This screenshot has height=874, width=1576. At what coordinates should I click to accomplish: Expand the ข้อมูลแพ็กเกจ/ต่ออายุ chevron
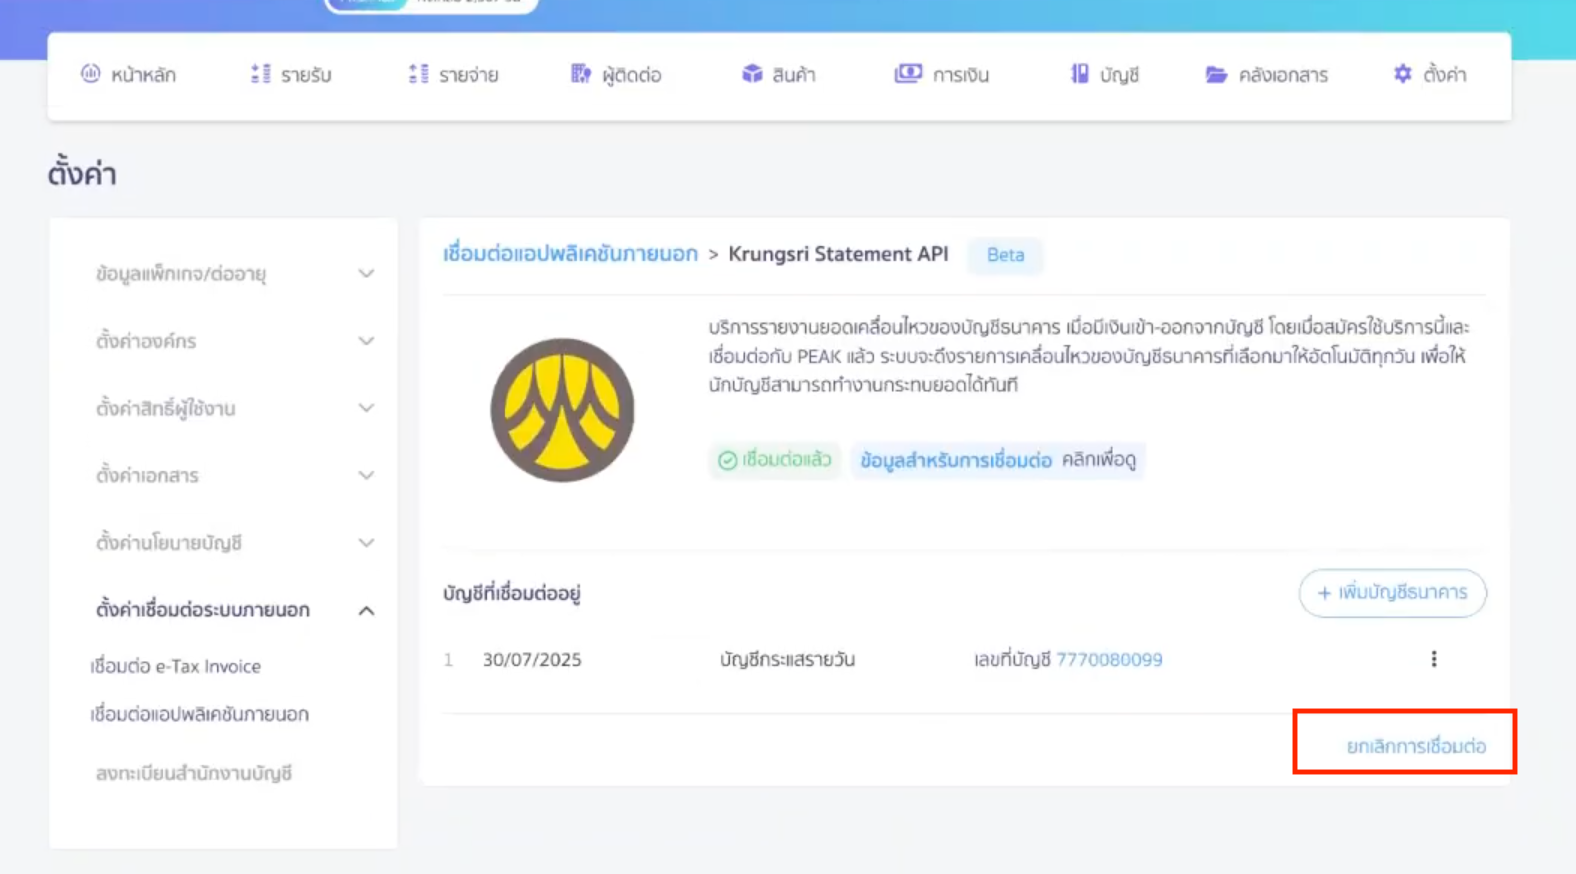(366, 274)
